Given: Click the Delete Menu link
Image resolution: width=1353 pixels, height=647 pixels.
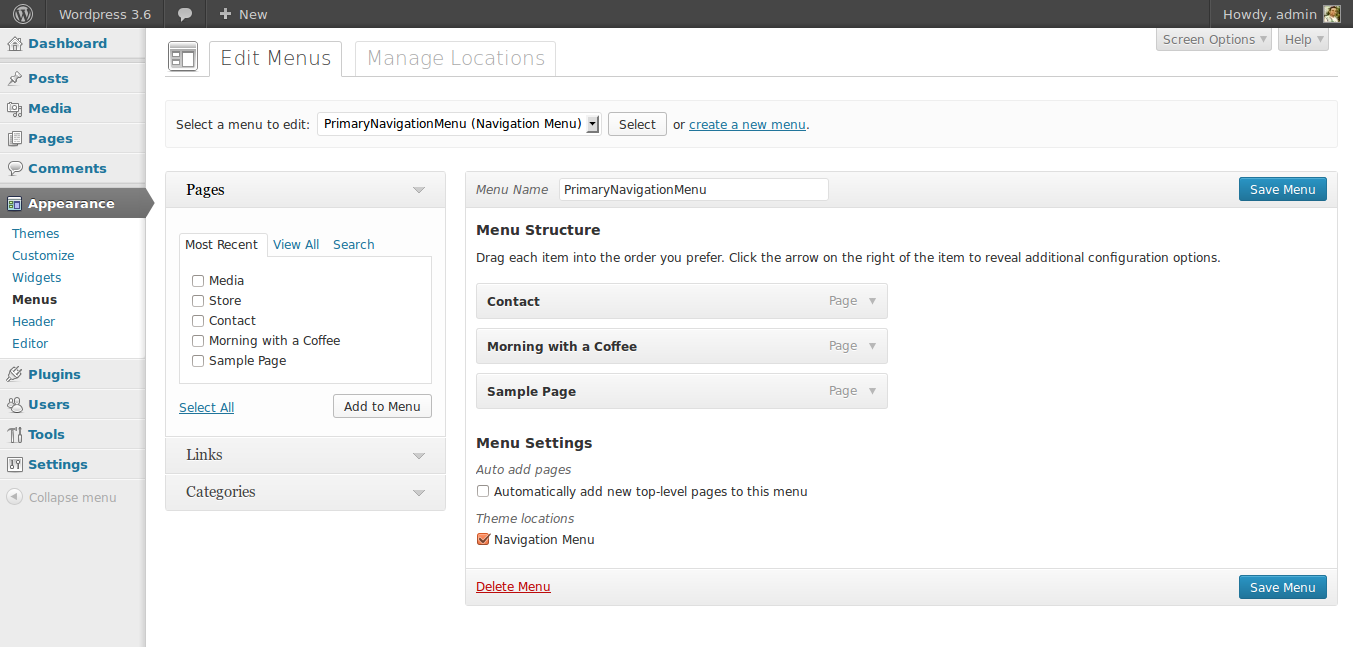Looking at the screenshot, I should pyautogui.click(x=513, y=586).
